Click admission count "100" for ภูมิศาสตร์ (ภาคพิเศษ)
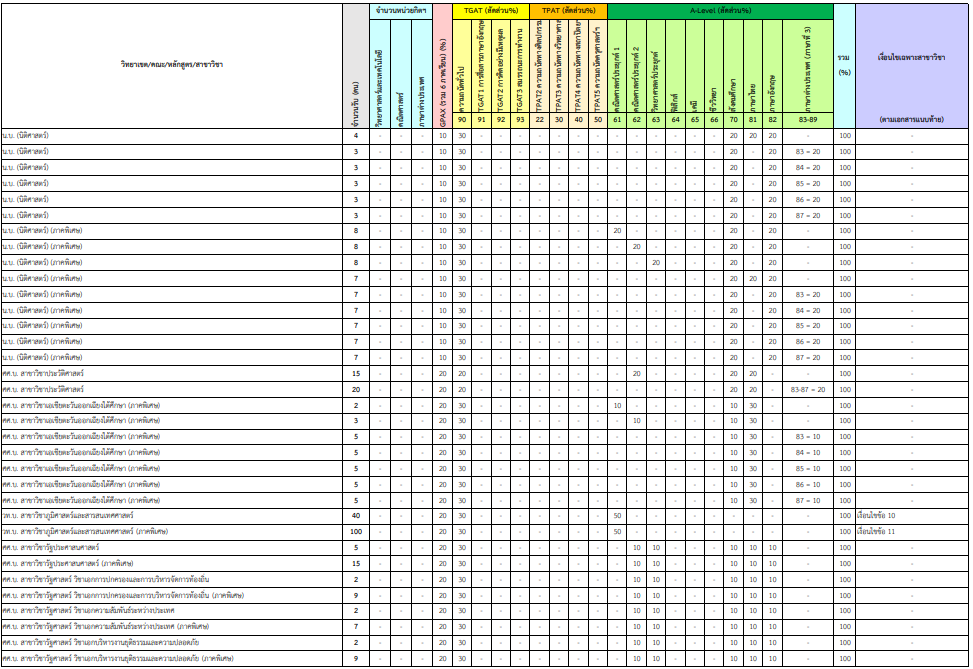Screen dimensions: 973x669 coord(356,532)
